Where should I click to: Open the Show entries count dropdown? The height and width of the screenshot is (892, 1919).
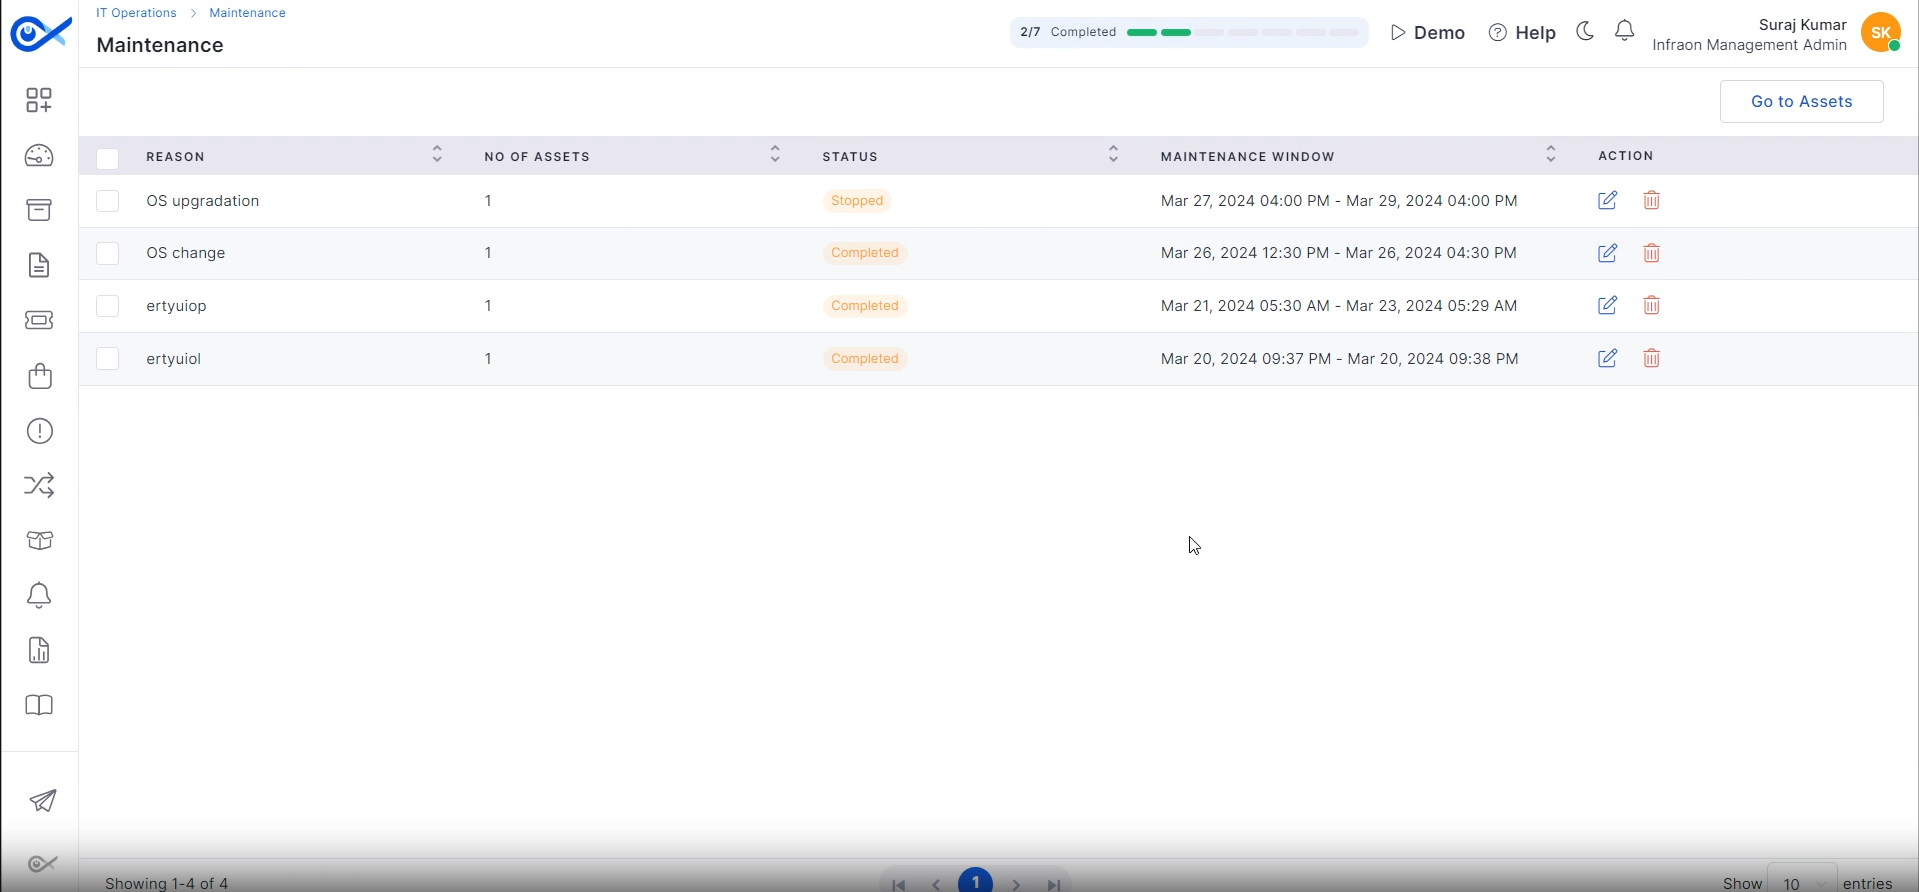tap(1801, 882)
